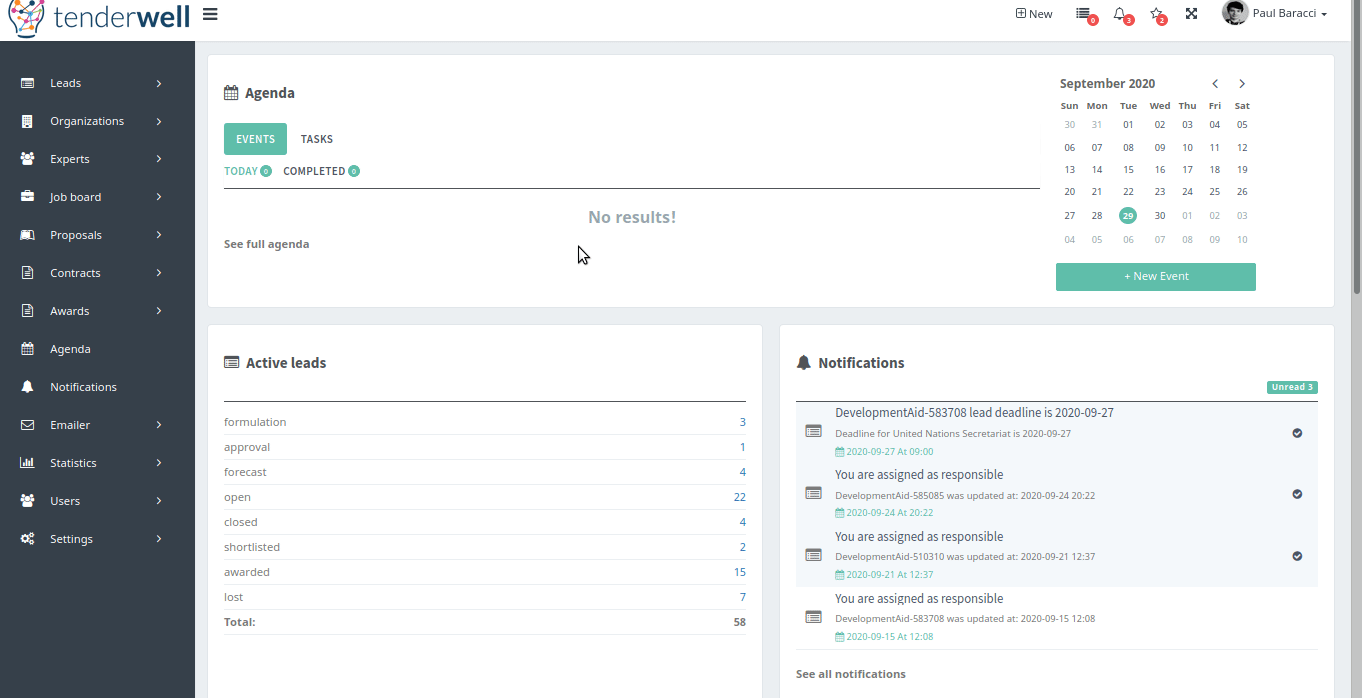Screen dimensions: 1362x698
Task: Click the Settings gears icon
Action: pyautogui.click(x=28, y=539)
